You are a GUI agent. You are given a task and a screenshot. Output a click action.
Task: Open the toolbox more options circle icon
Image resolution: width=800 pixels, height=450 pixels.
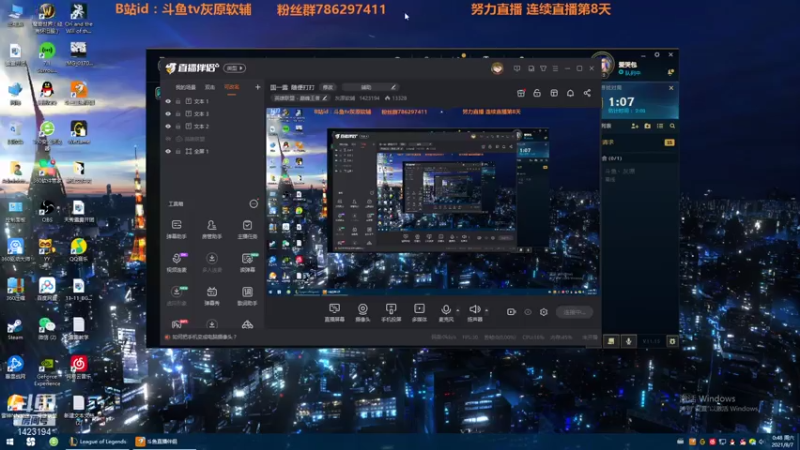[x=253, y=204]
